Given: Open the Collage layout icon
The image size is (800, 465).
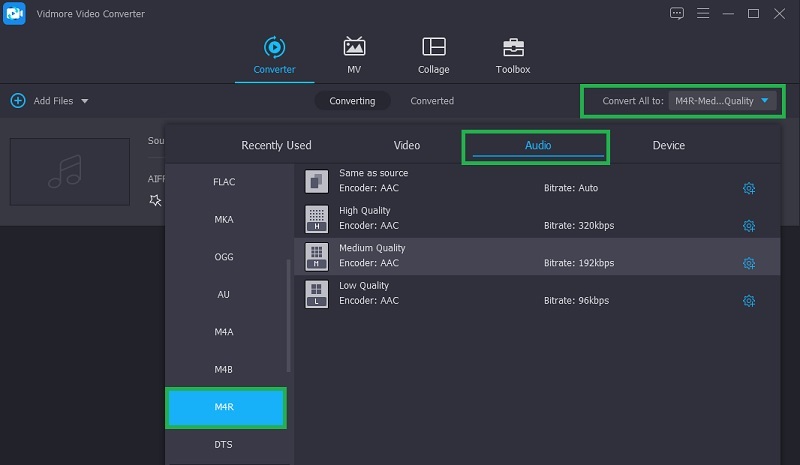Looking at the screenshot, I should (433, 47).
